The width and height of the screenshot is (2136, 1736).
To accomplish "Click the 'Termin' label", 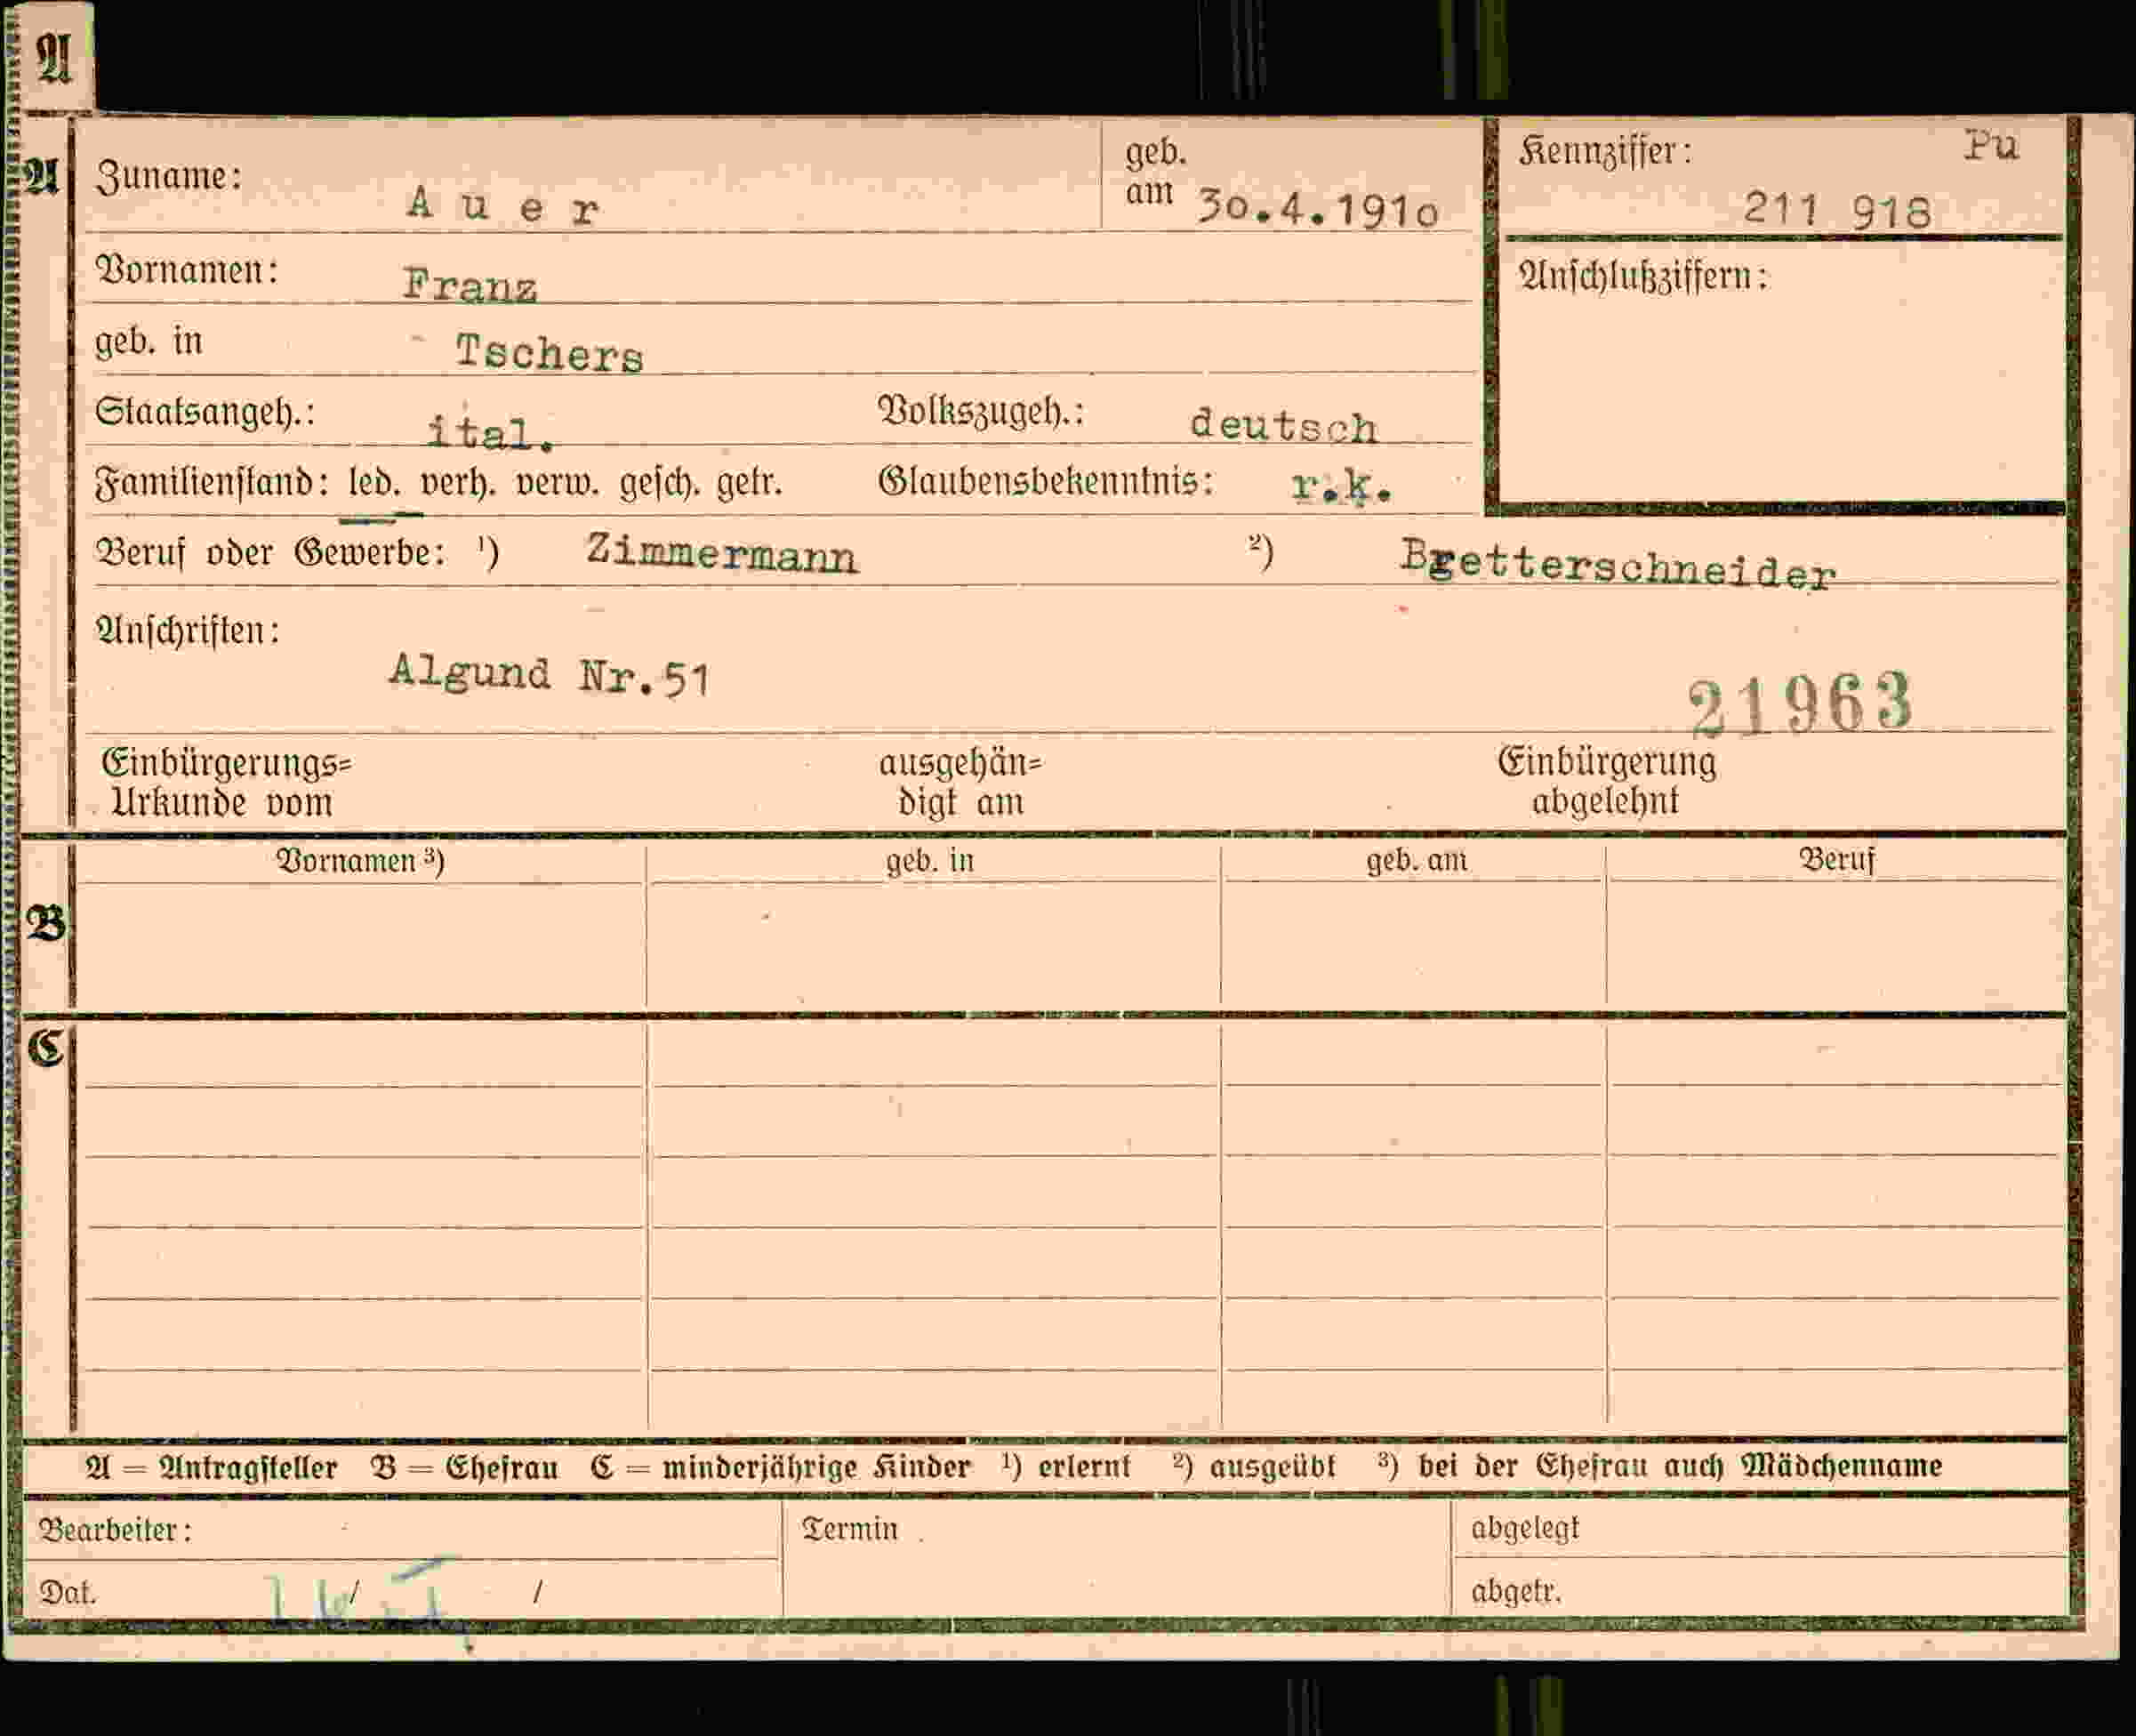I will coord(850,1529).
